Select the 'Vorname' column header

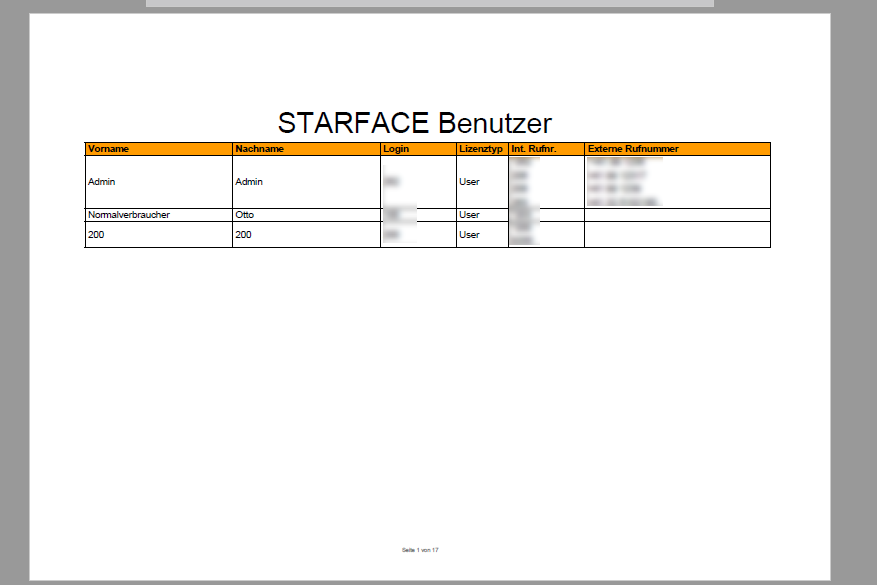[159, 149]
